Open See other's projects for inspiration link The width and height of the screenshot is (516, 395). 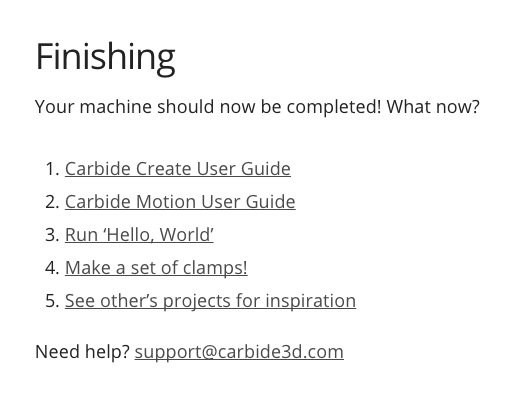(210, 301)
